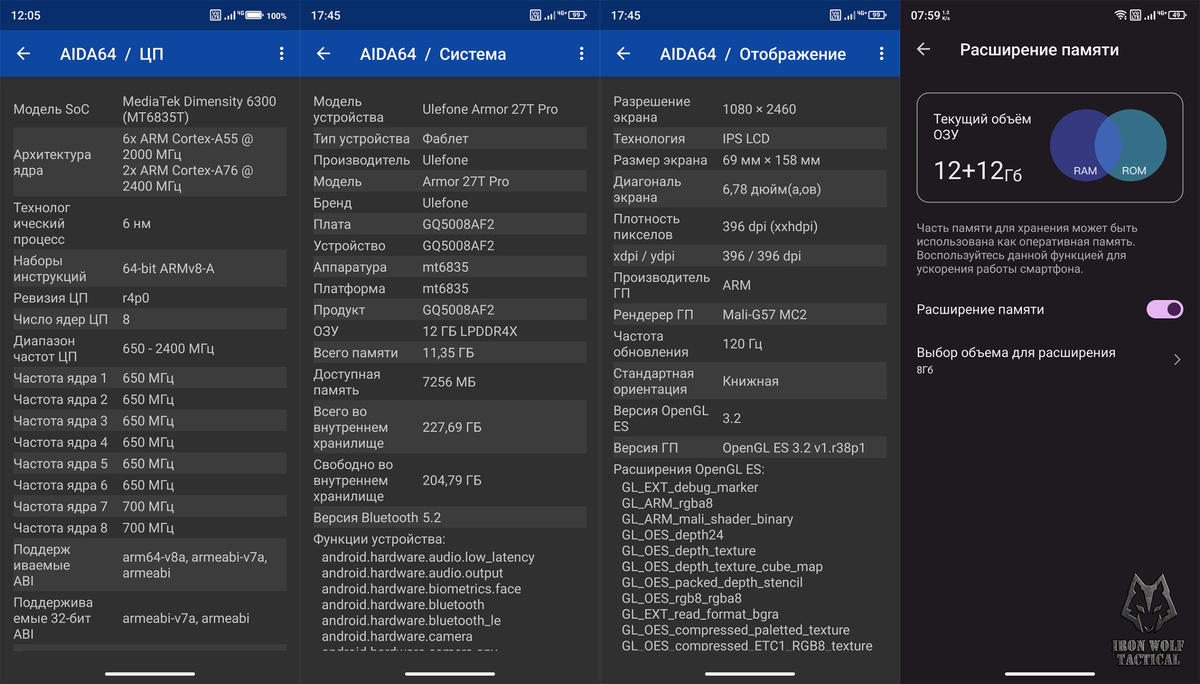Select the 11,35 ГБ total memory value

448,353
